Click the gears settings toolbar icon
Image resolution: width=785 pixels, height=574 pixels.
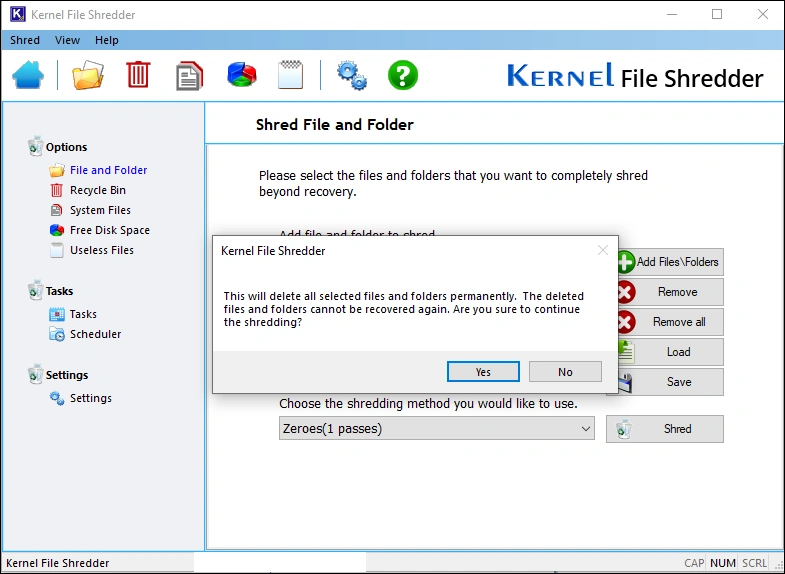click(351, 75)
